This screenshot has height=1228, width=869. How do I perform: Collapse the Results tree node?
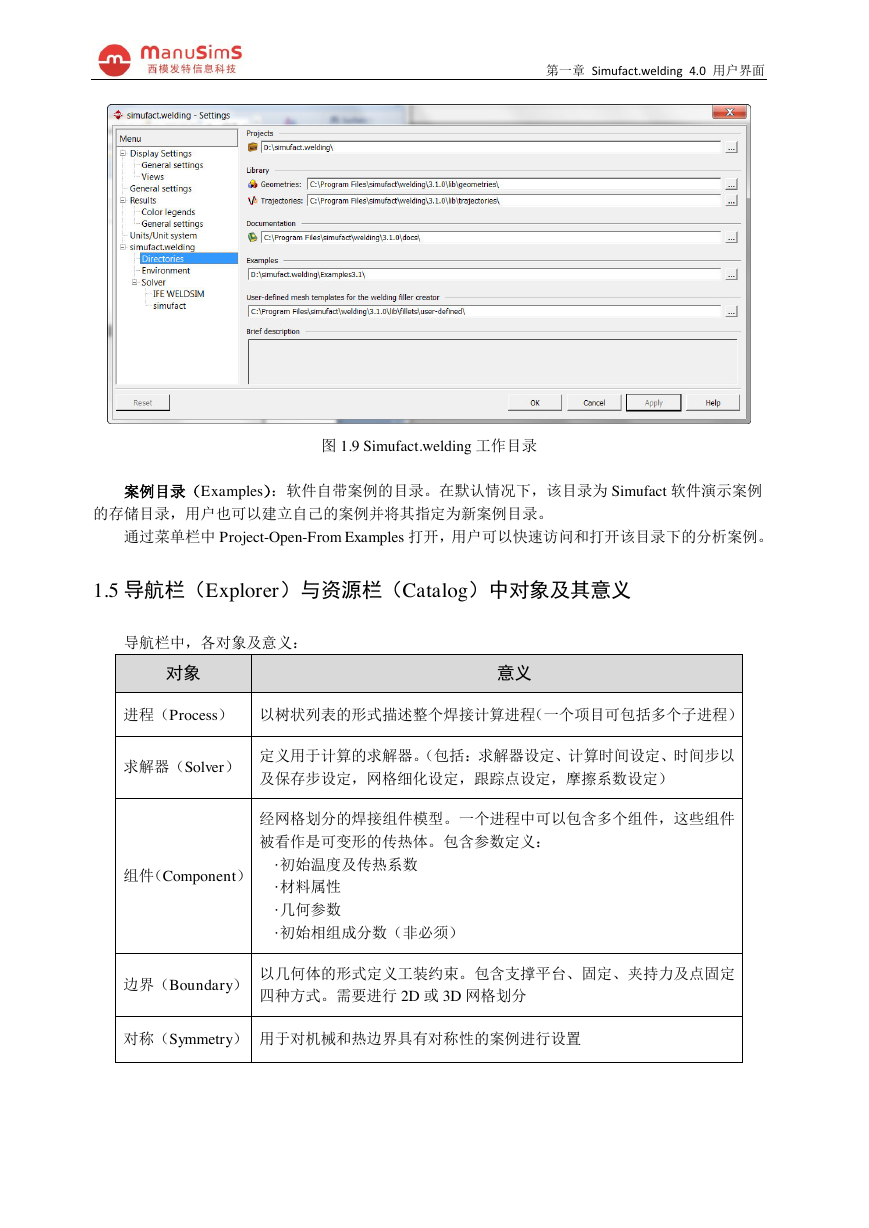pos(123,200)
